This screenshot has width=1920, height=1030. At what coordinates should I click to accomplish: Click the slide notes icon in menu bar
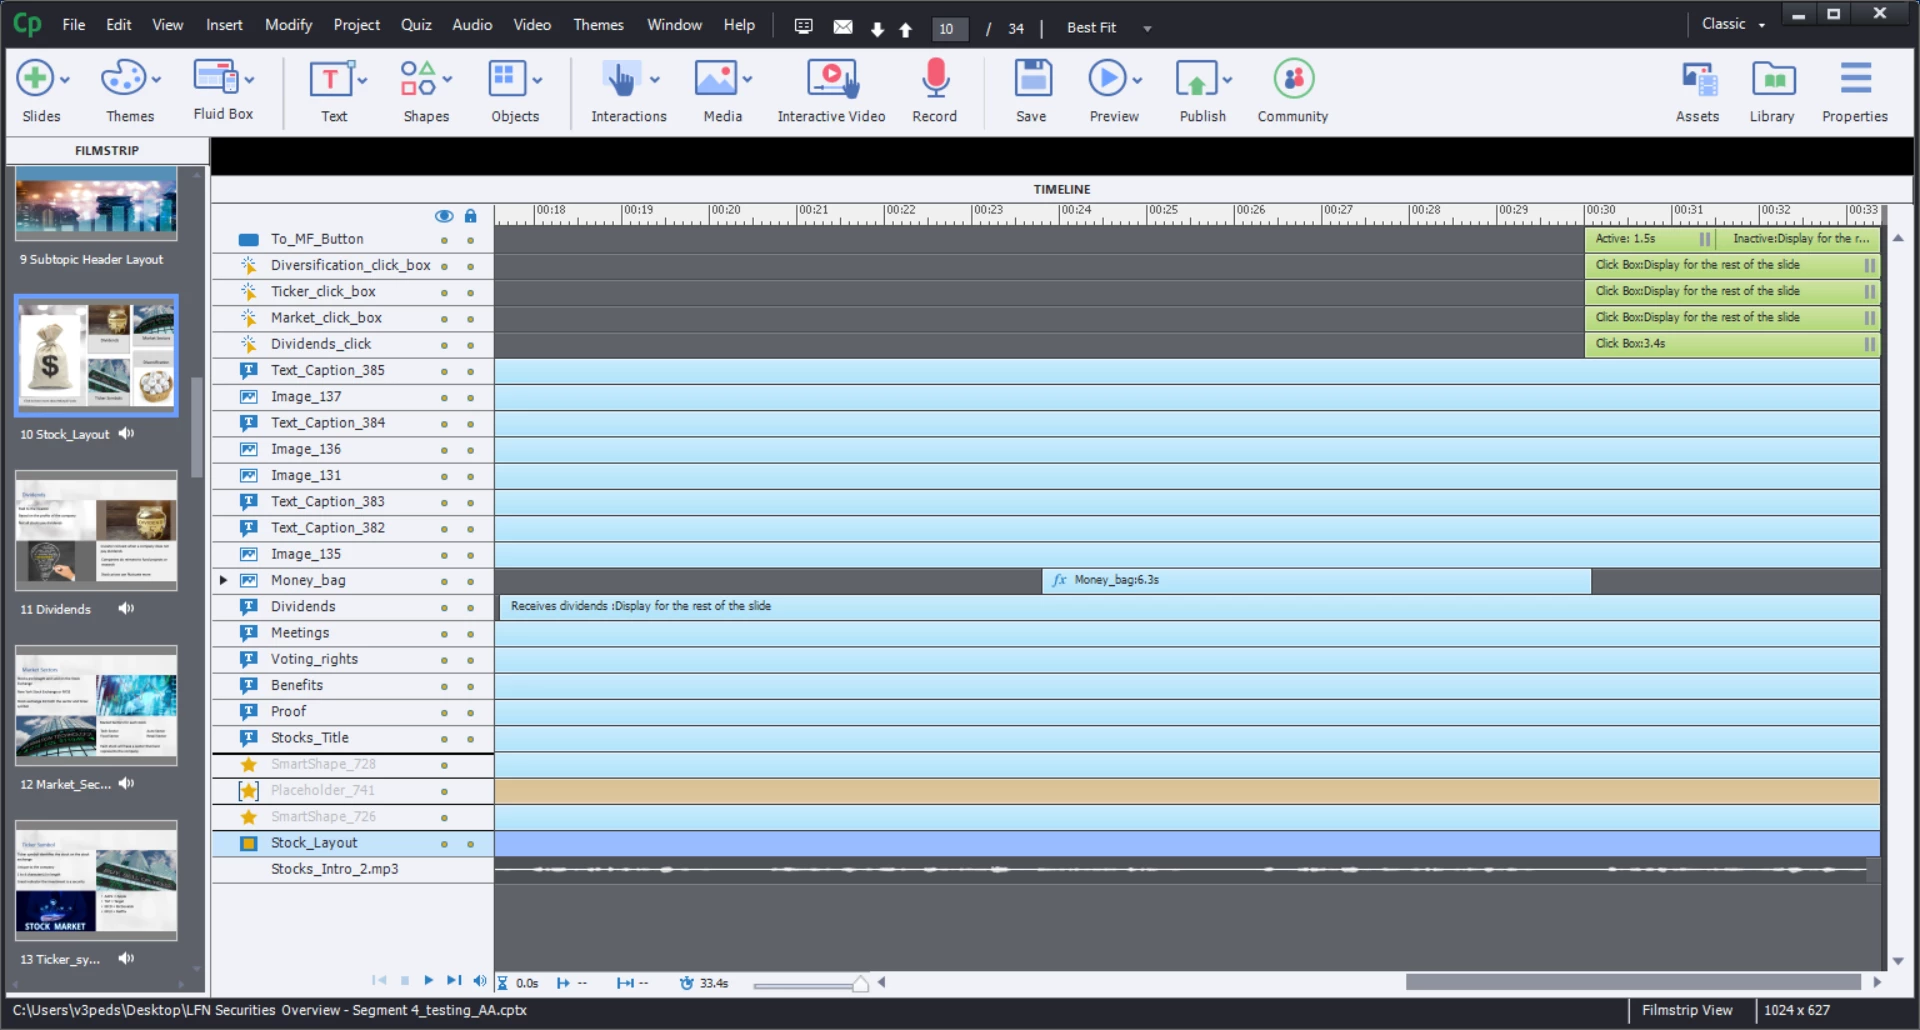(x=803, y=27)
